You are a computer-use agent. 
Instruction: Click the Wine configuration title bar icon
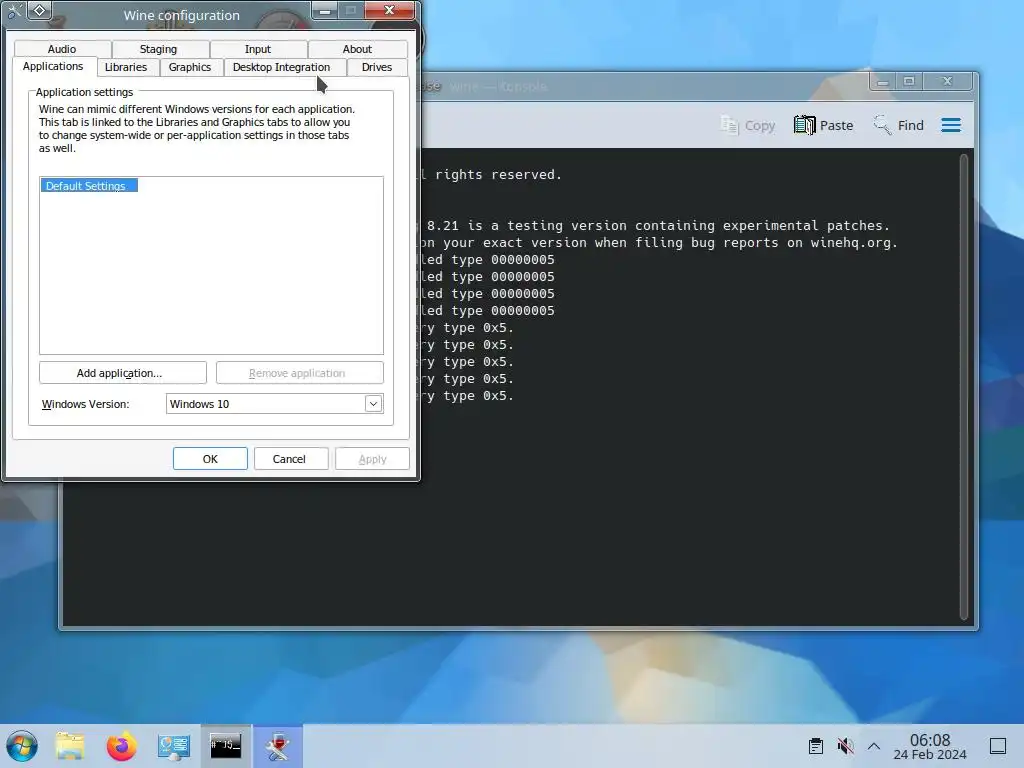pyautogui.click(x=13, y=10)
